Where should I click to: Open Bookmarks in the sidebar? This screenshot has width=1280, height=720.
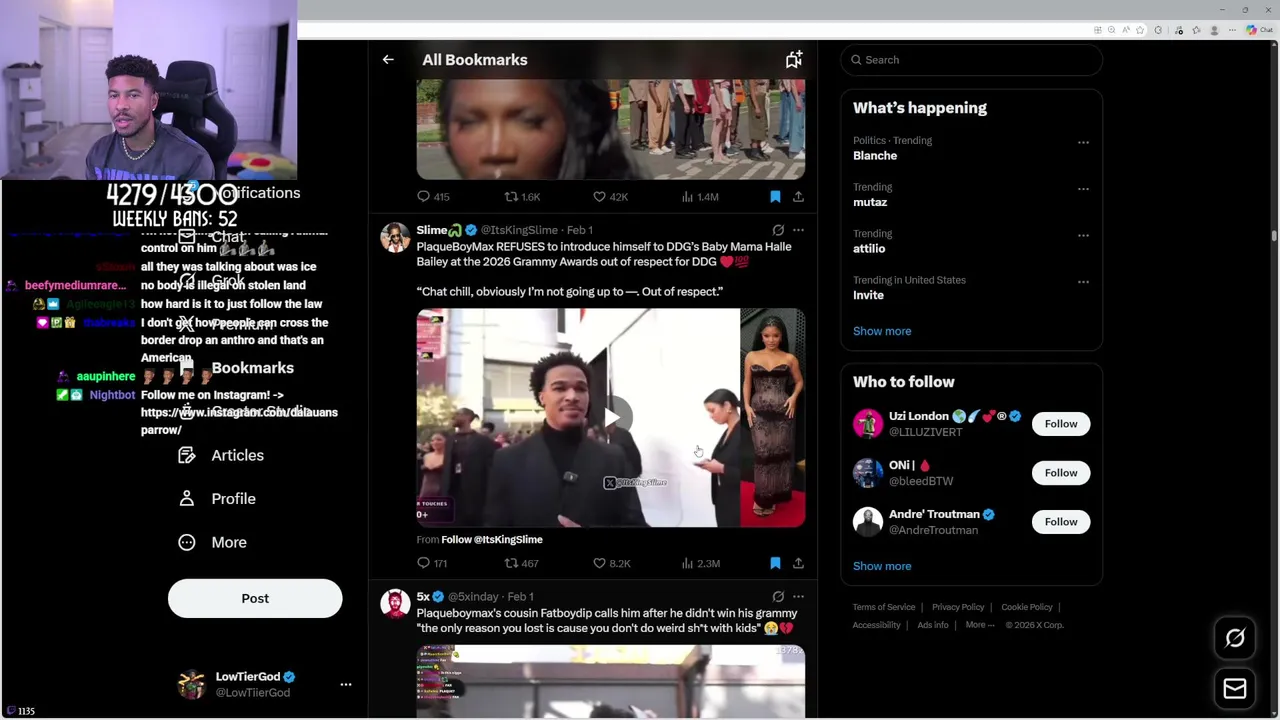tap(236, 368)
